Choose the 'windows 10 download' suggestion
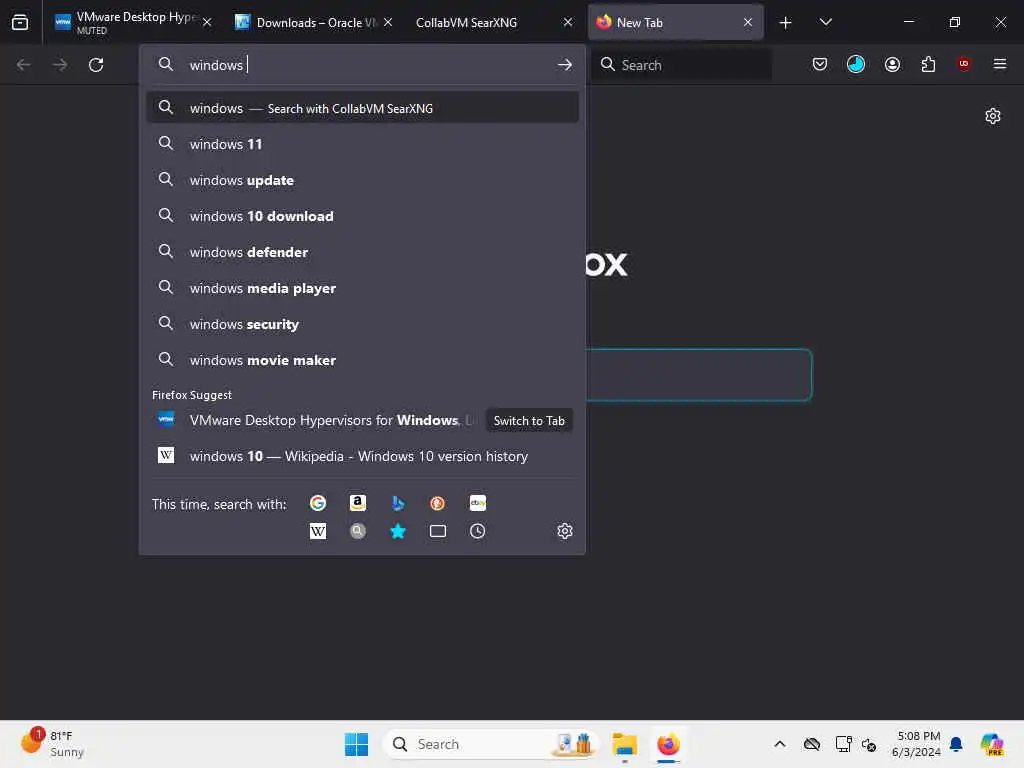The image size is (1024, 768). click(362, 216)
